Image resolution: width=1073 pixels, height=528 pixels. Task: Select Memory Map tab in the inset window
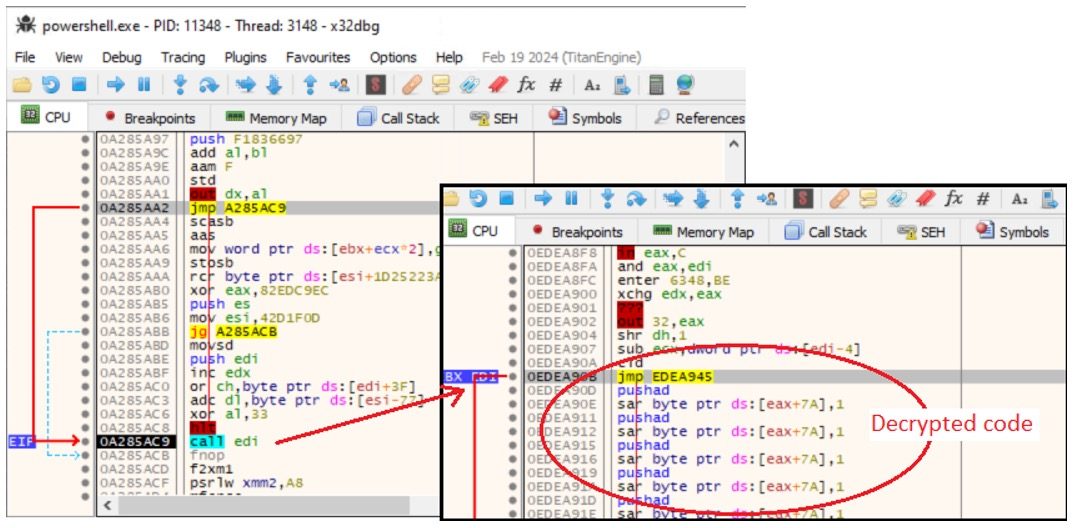704,232
